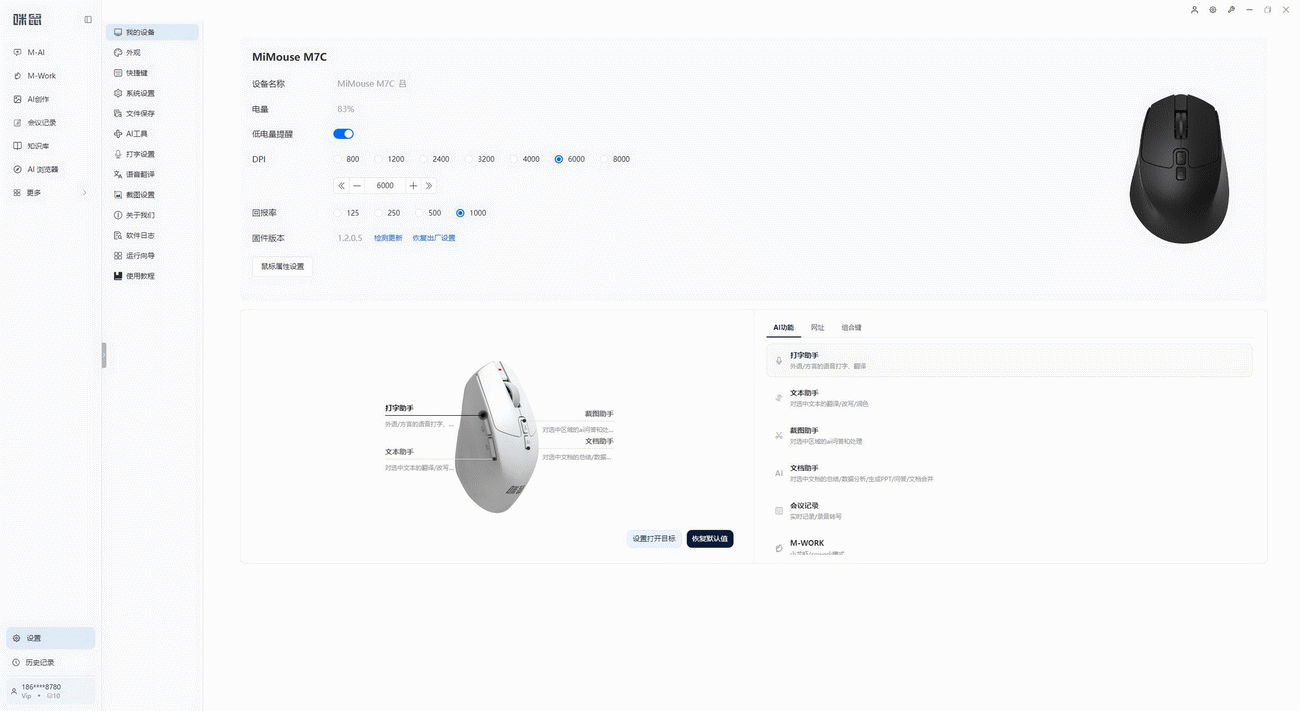Select DPI 6000 radio button
This screenshot has width=1300, height=711.
click(x=559, y=159)
